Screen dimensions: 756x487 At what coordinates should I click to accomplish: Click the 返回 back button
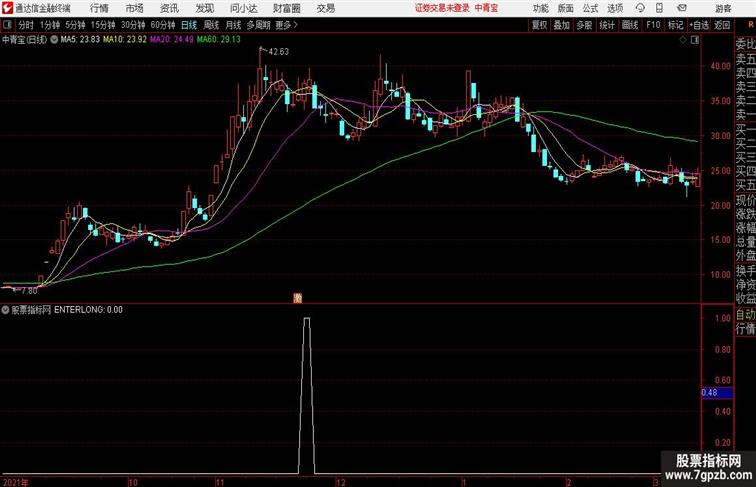pos(722,25)
